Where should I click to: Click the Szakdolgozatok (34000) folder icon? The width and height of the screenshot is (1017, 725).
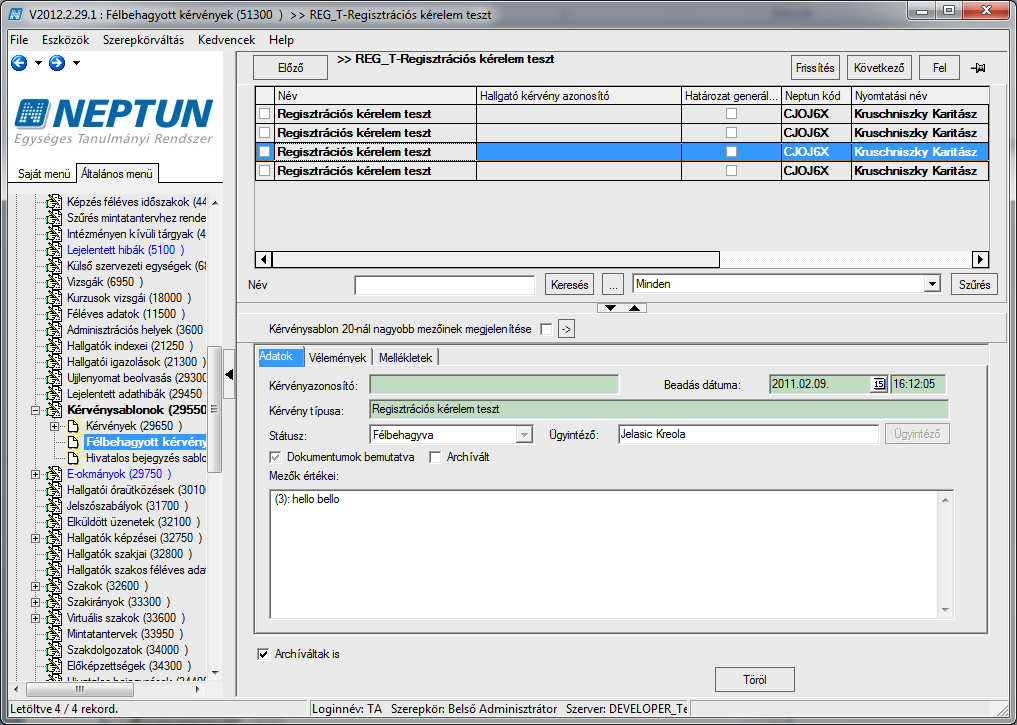[x=54, y=650]
